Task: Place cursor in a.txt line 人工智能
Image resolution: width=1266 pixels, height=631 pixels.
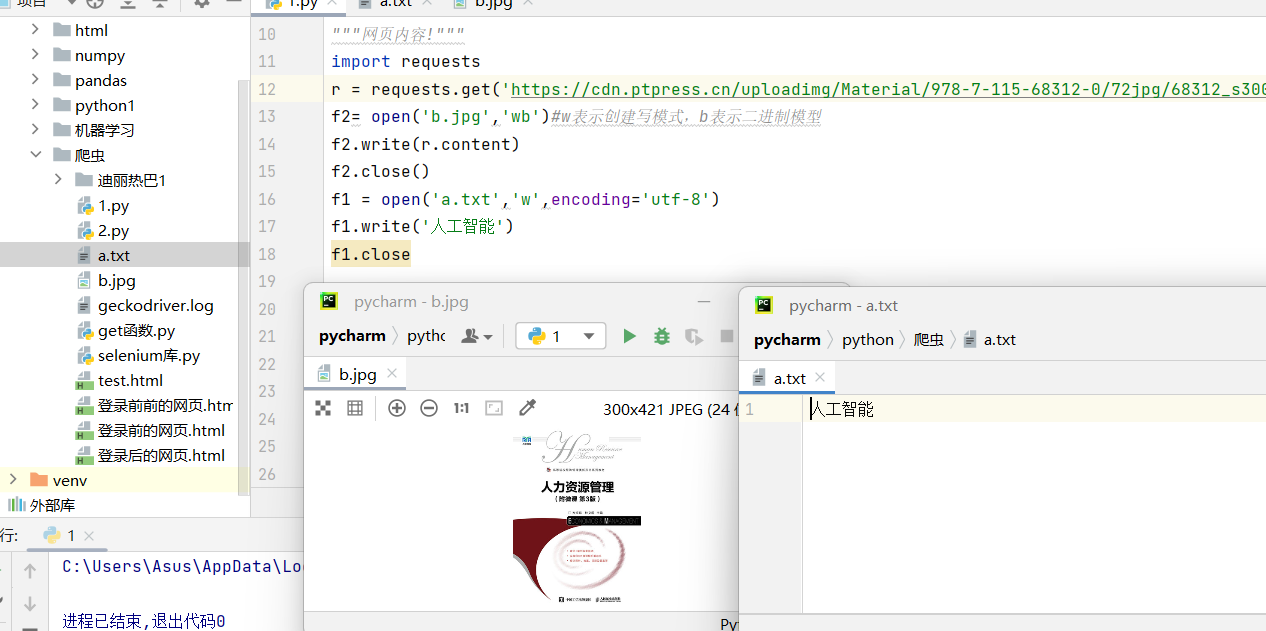Action: (x=842, y=409)
